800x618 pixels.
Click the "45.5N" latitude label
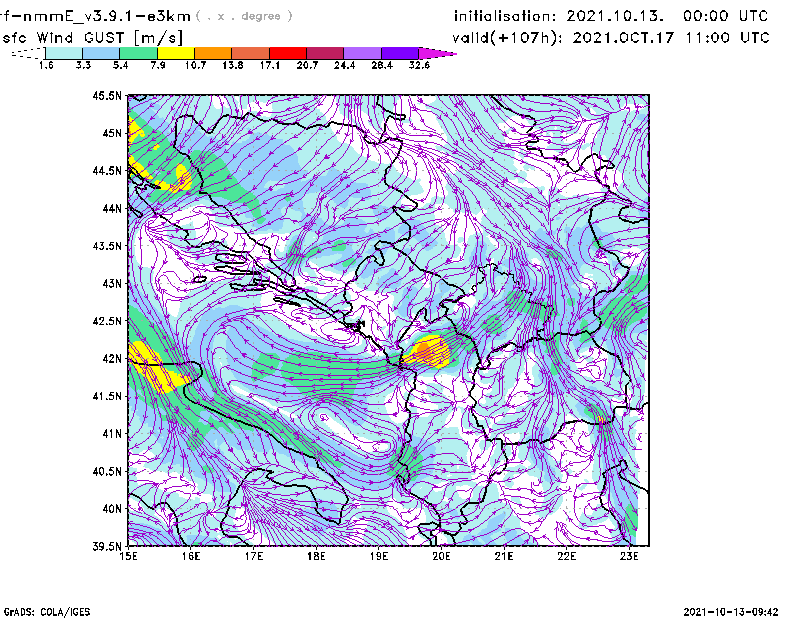[108, 95]
